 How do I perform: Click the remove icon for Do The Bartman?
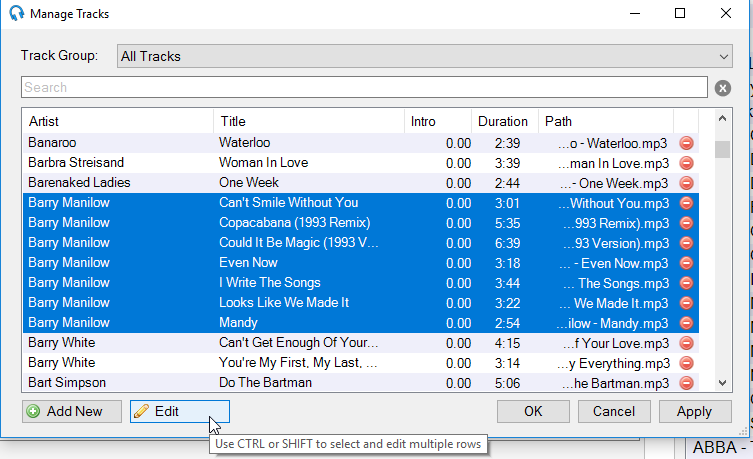coord(686,383)
